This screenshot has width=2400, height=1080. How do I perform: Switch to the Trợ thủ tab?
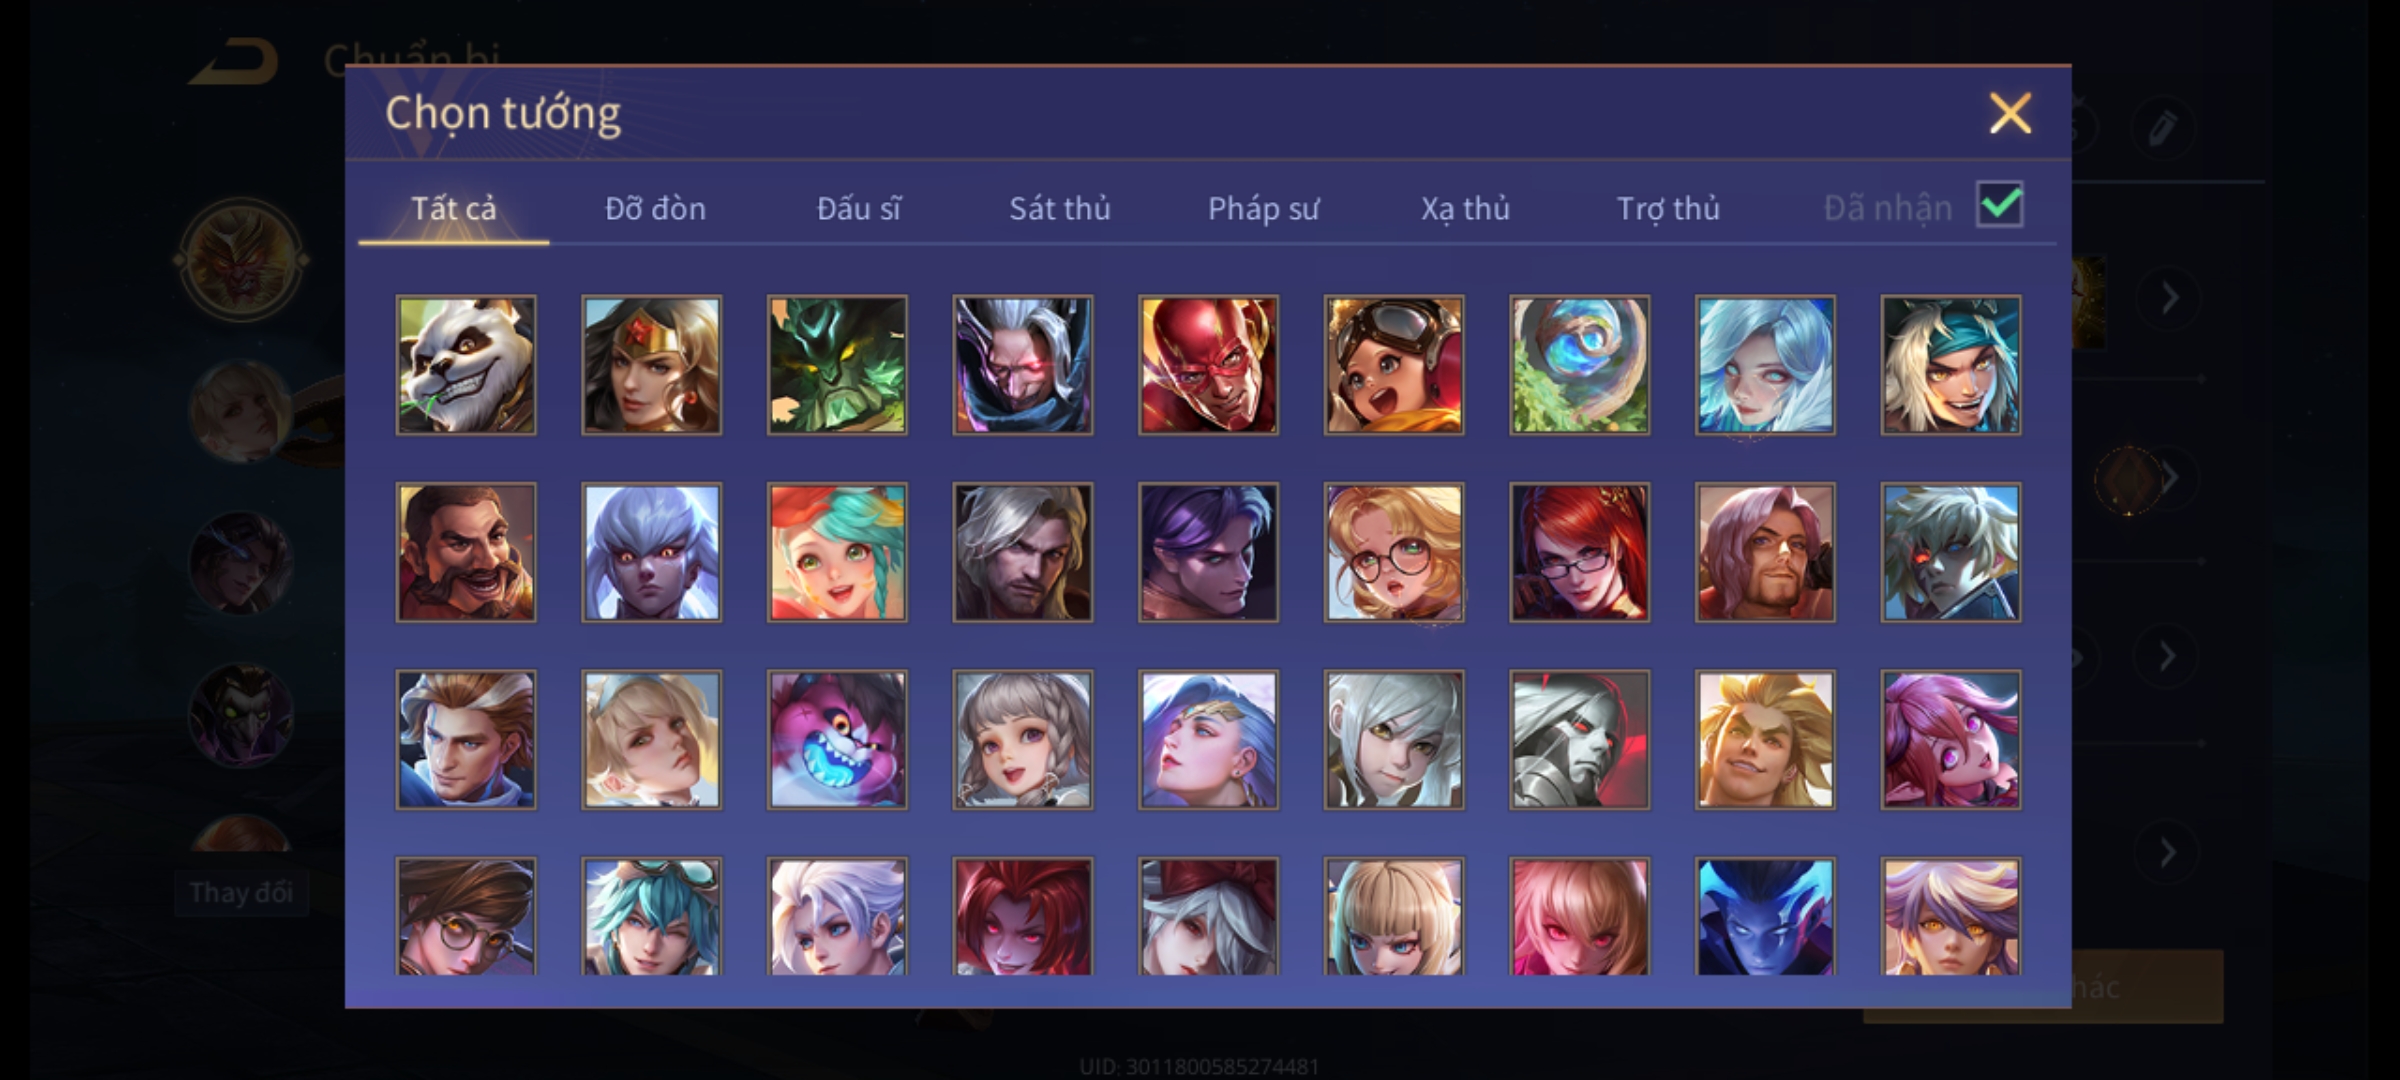tap(1668, 208)
